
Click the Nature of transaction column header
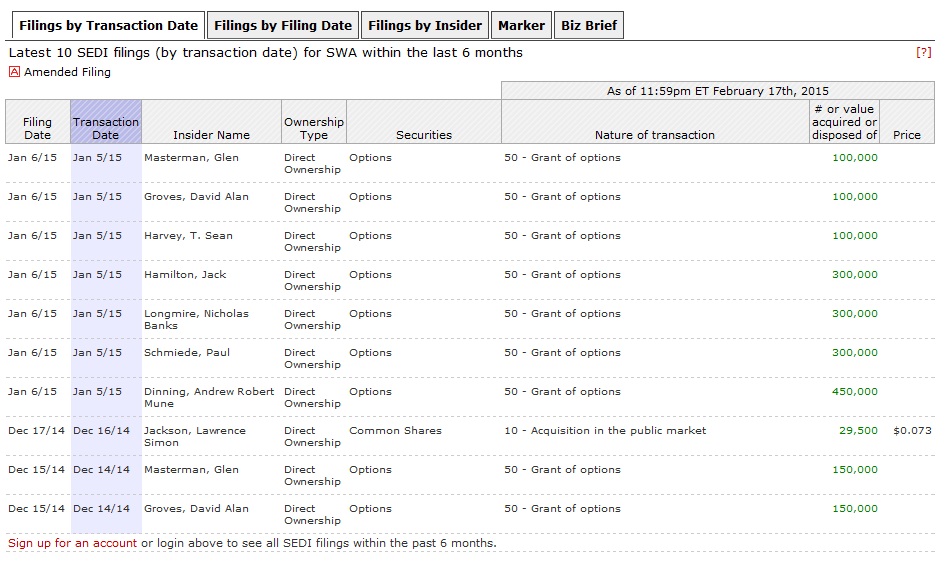point(654,135)
